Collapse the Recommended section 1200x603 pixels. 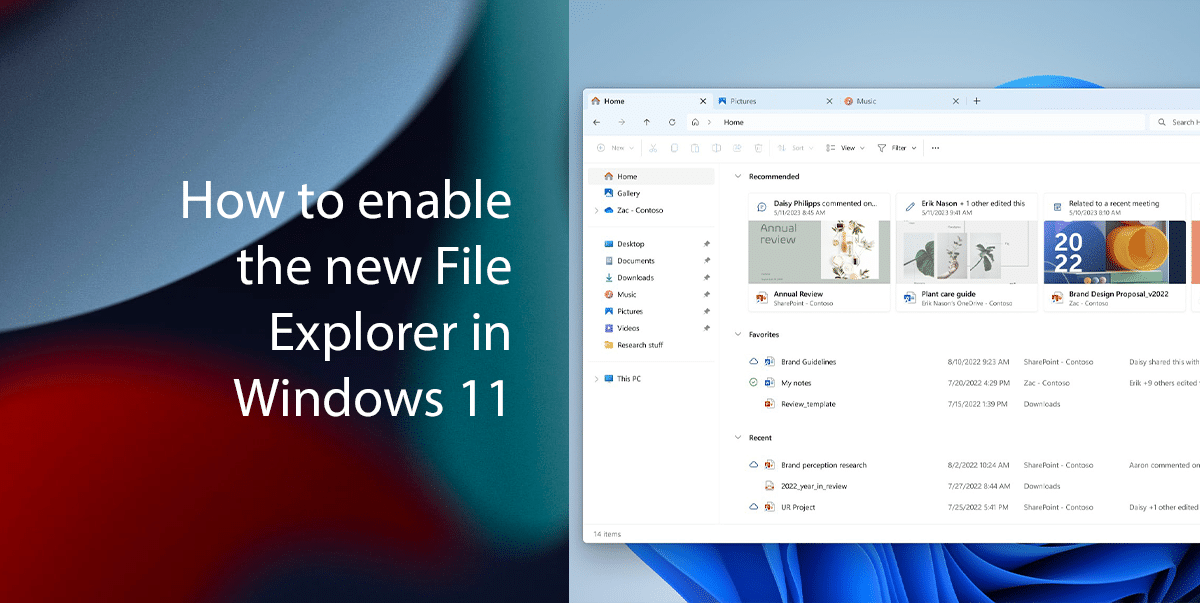[x=738, y=176]
